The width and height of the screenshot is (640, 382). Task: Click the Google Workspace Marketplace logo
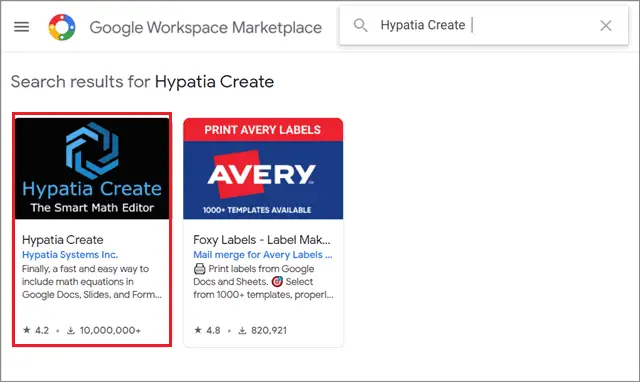pos(62,27)
